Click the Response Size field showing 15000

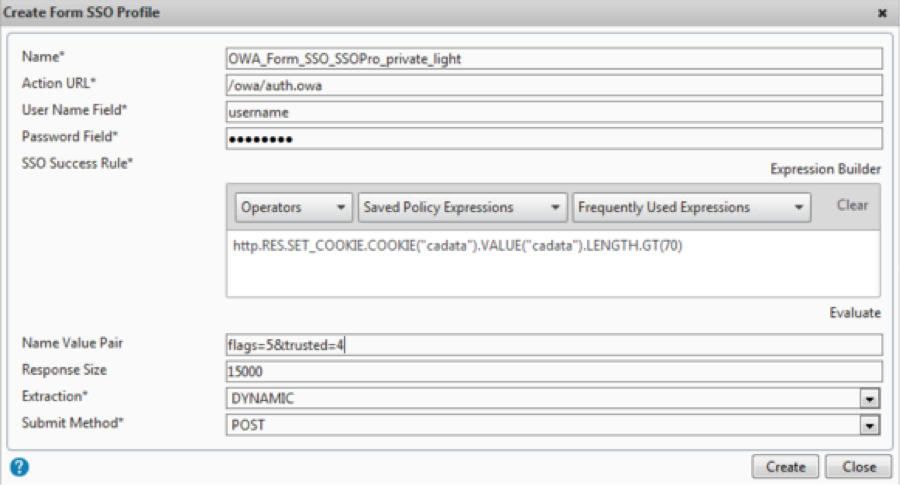click(x=553, y=371)
